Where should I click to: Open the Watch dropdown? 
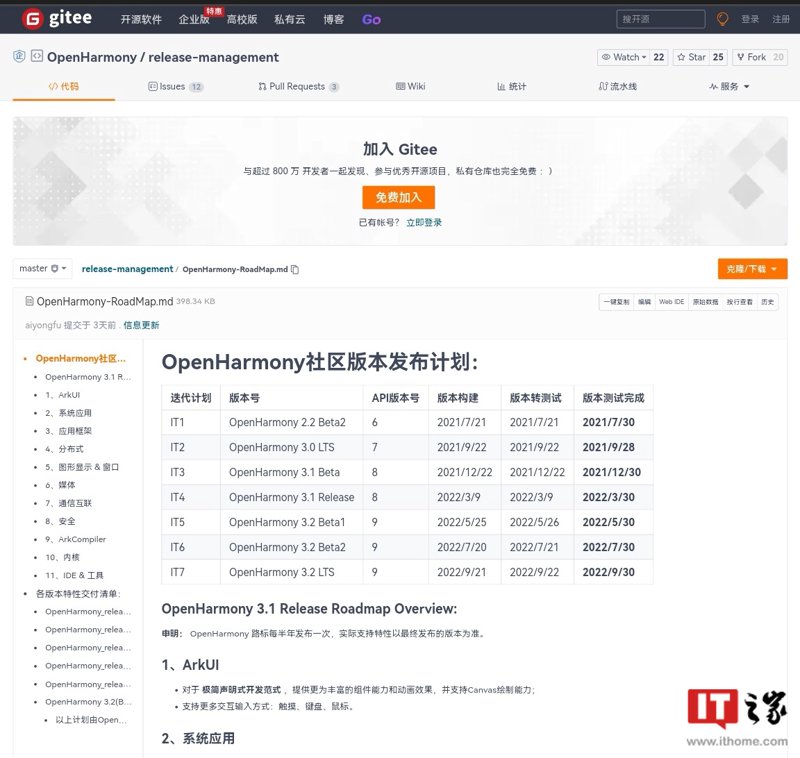pos(624,57)
